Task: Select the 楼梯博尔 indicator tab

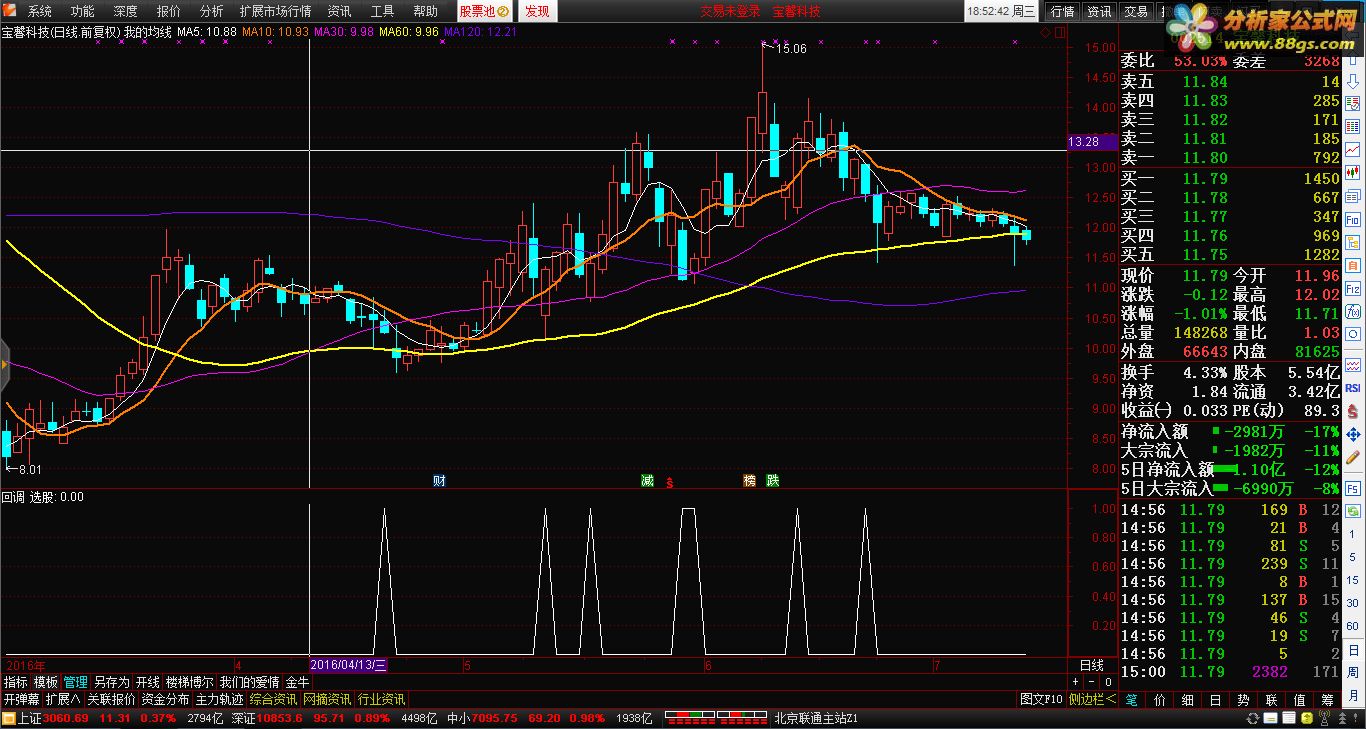Action: click(x=189, y=681)
